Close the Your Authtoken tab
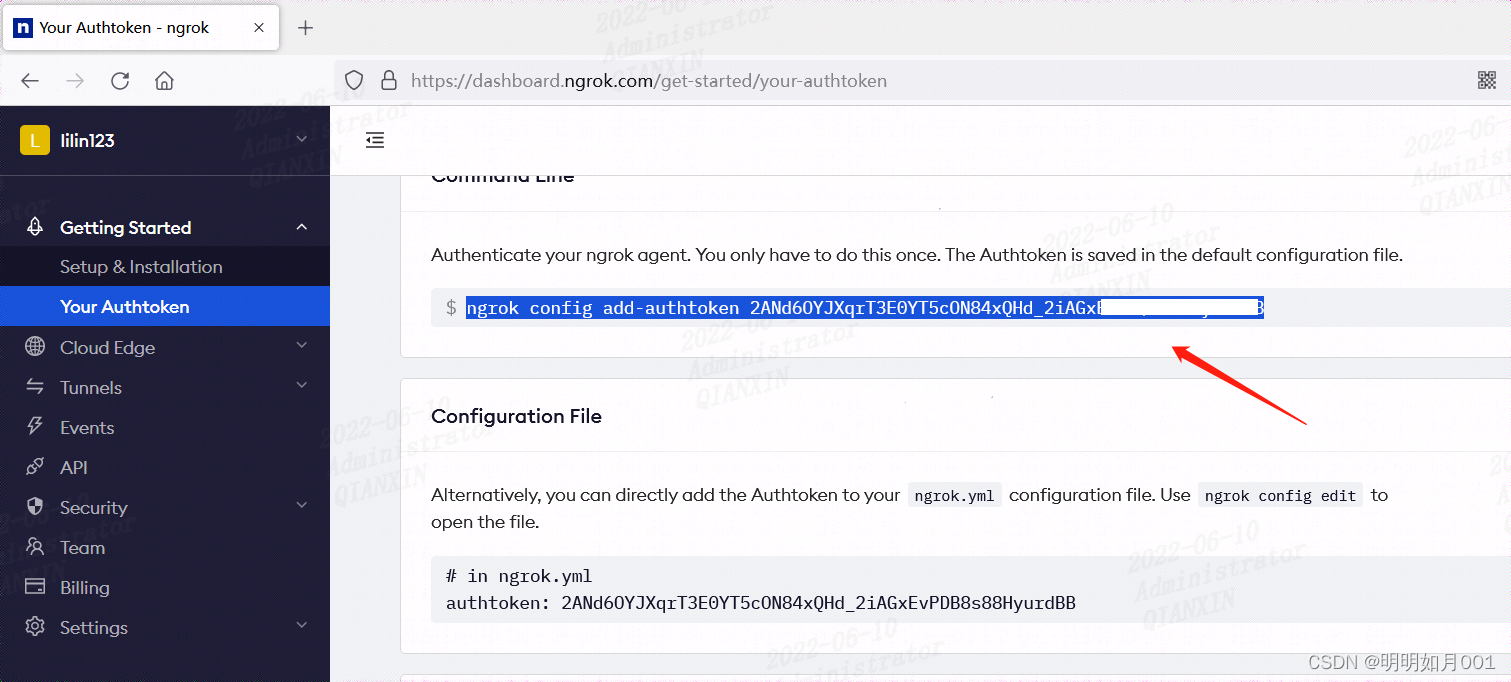The image size is (1511, 682). tap(259, 28)
